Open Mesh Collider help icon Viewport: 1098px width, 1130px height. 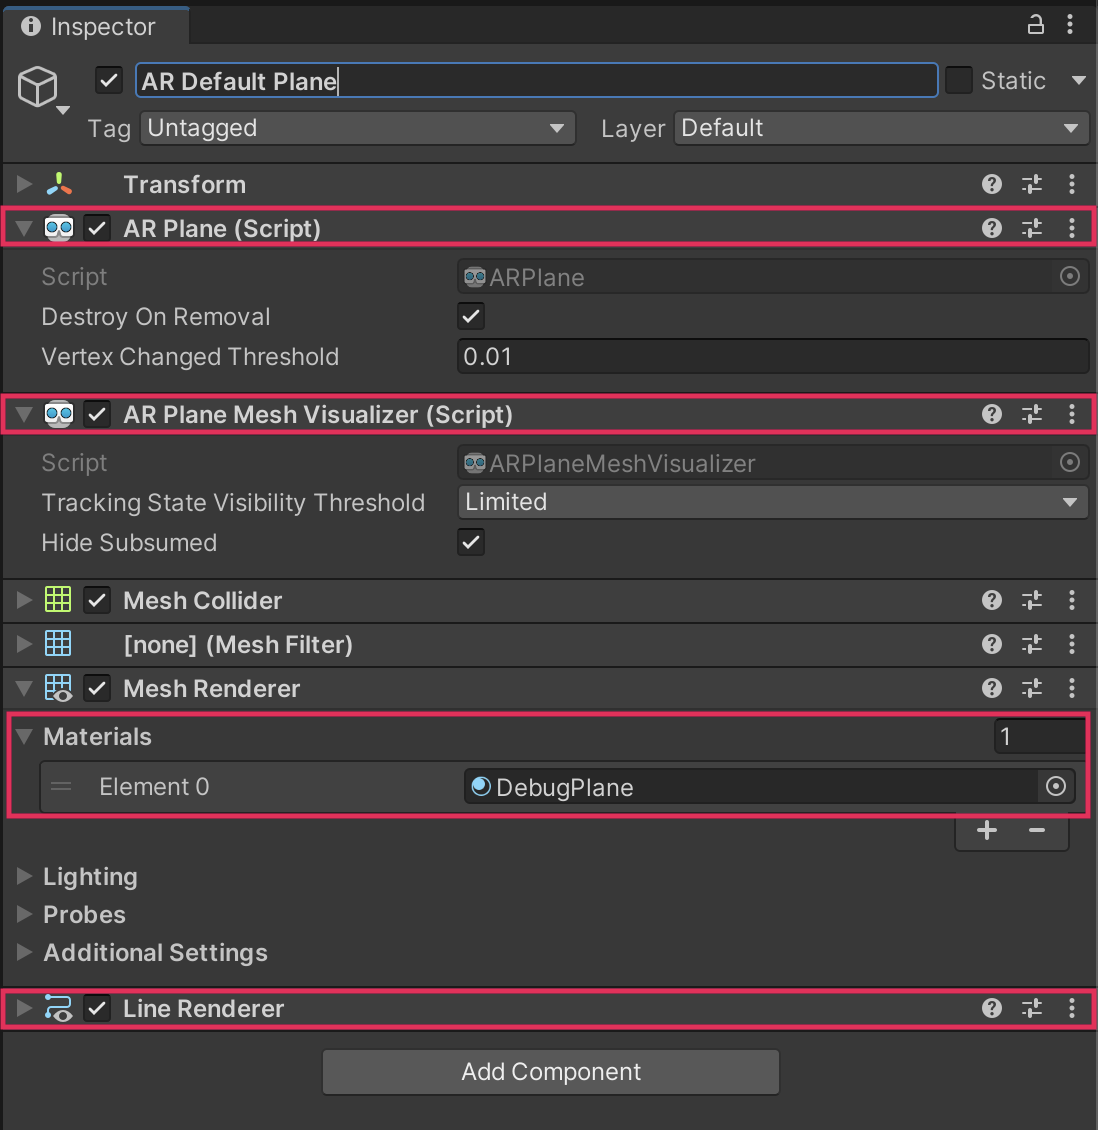[992, 600]
